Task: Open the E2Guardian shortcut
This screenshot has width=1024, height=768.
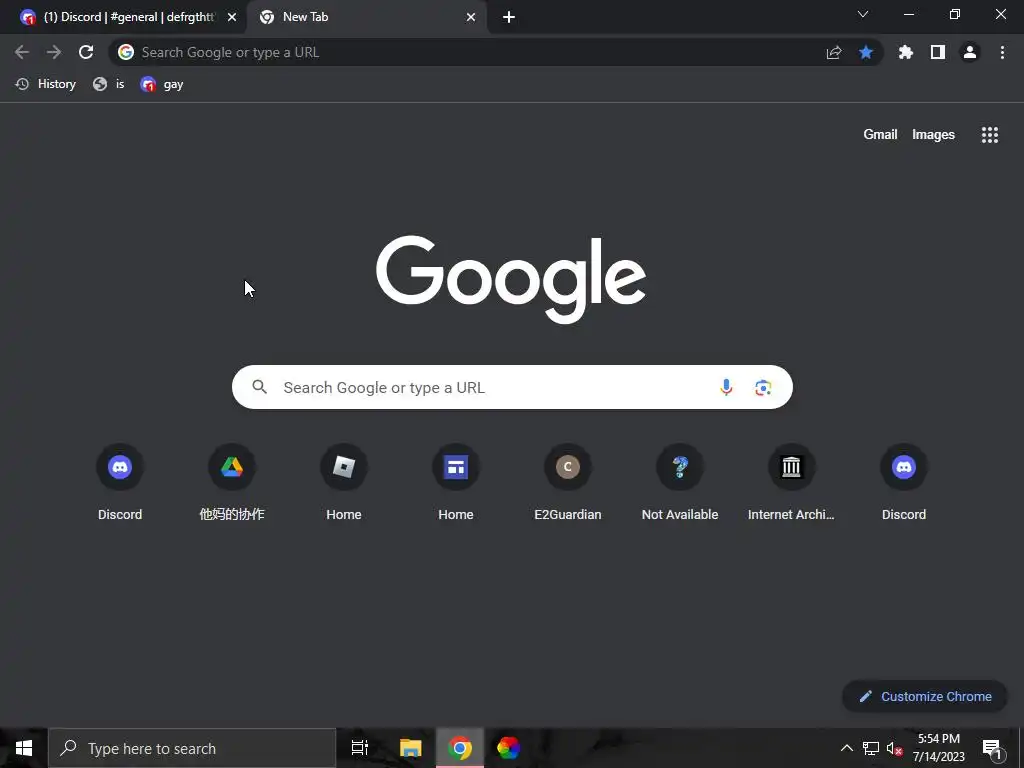Action: coord(568,483)
